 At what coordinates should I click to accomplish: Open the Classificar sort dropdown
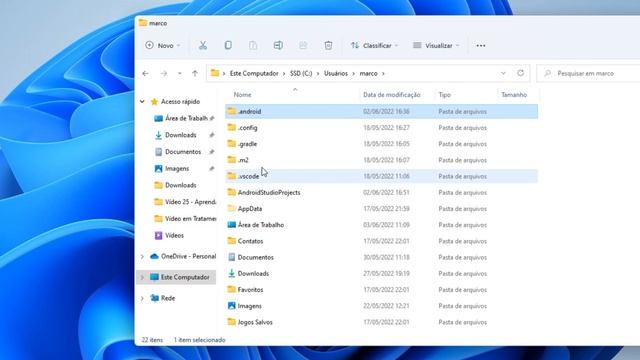click(x=374, y=46)
